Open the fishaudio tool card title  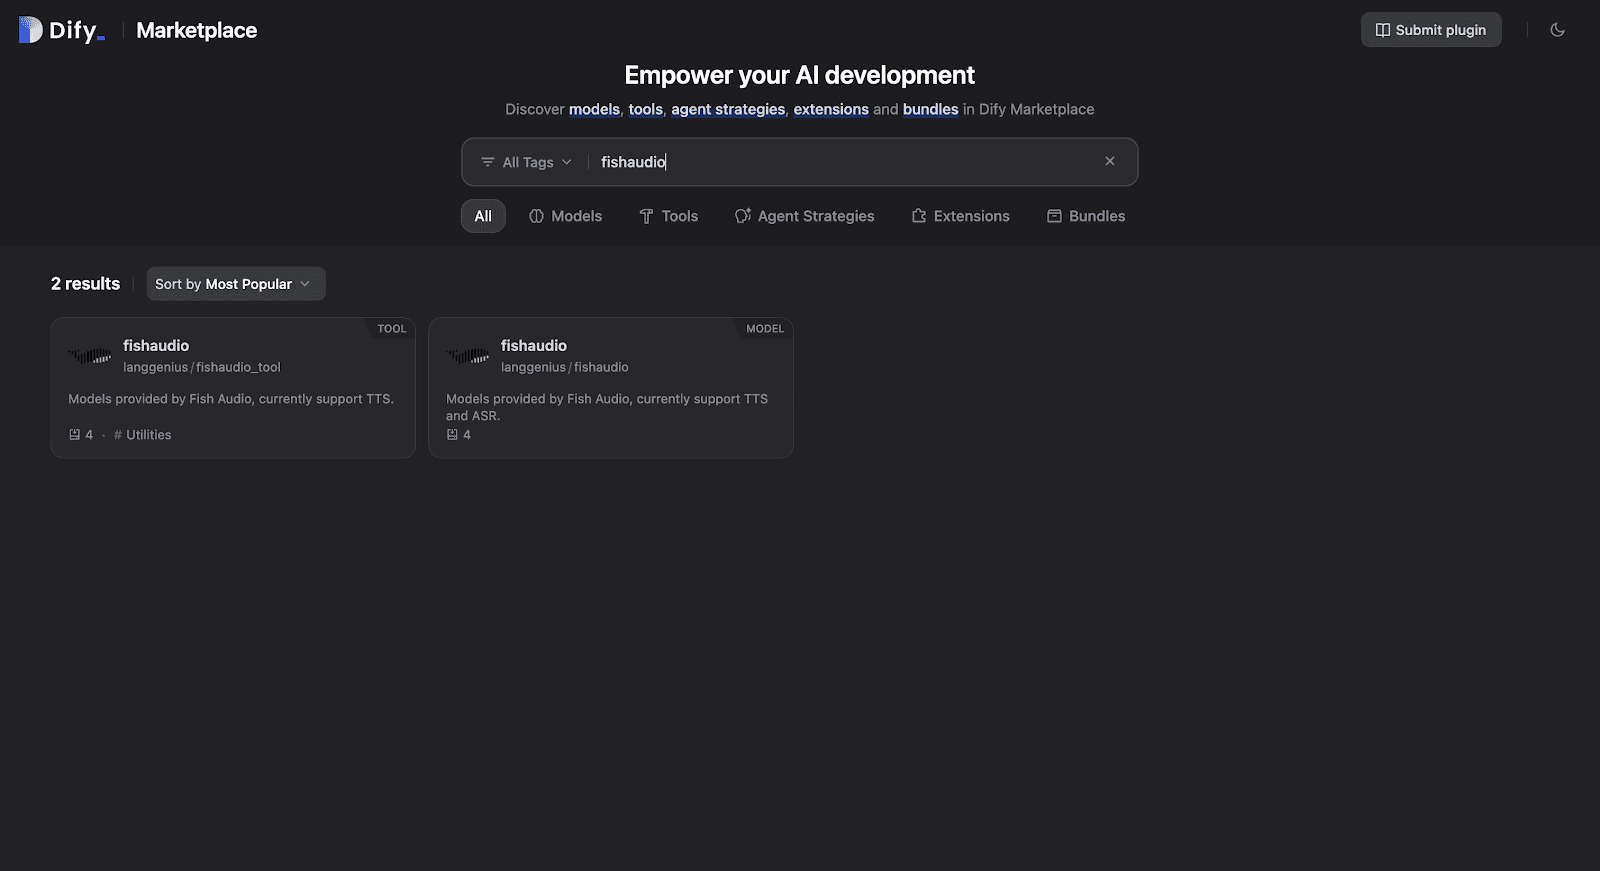pyautogui.click(x=156, y=345)
